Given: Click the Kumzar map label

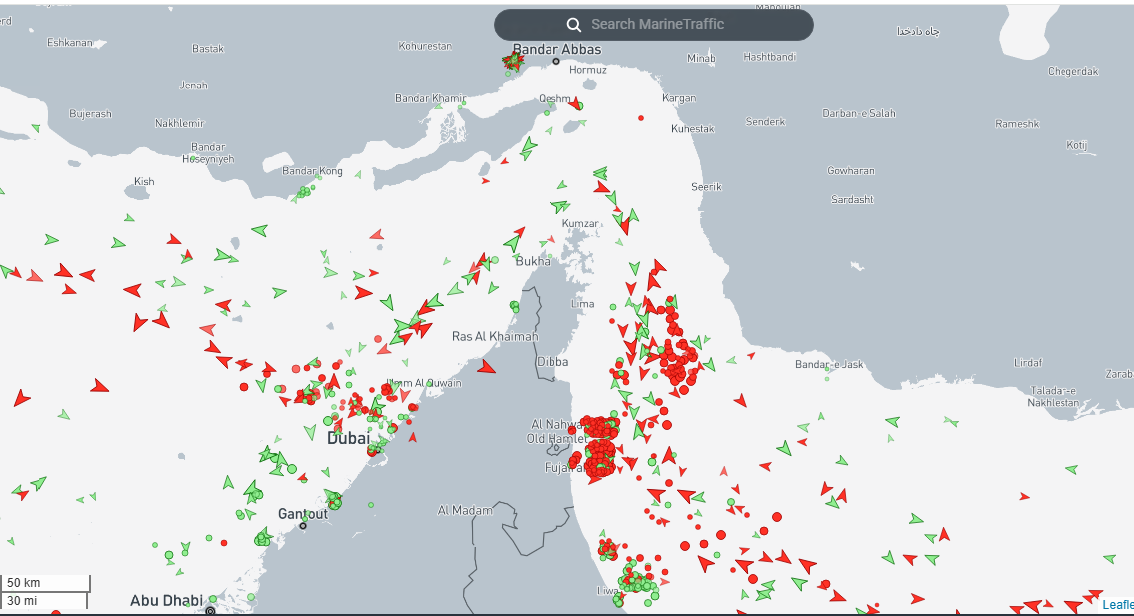Looking at the screenshot, I should tap(580, 223).
